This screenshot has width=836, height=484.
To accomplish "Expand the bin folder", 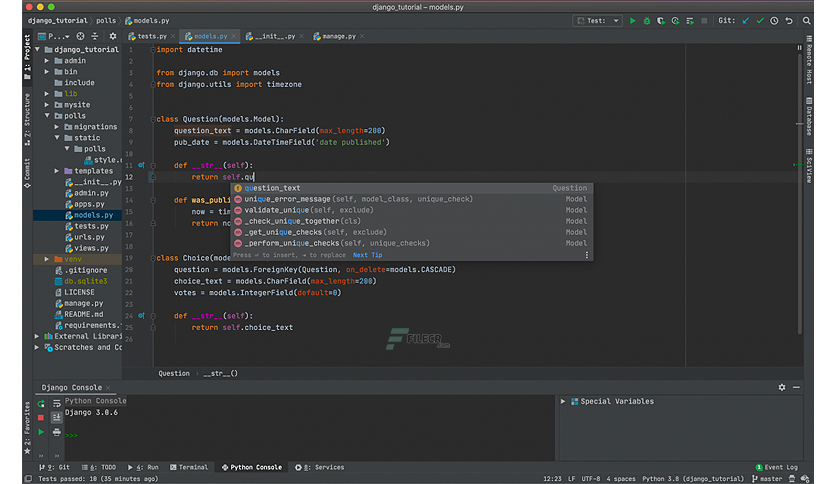I will pos(47,71).
